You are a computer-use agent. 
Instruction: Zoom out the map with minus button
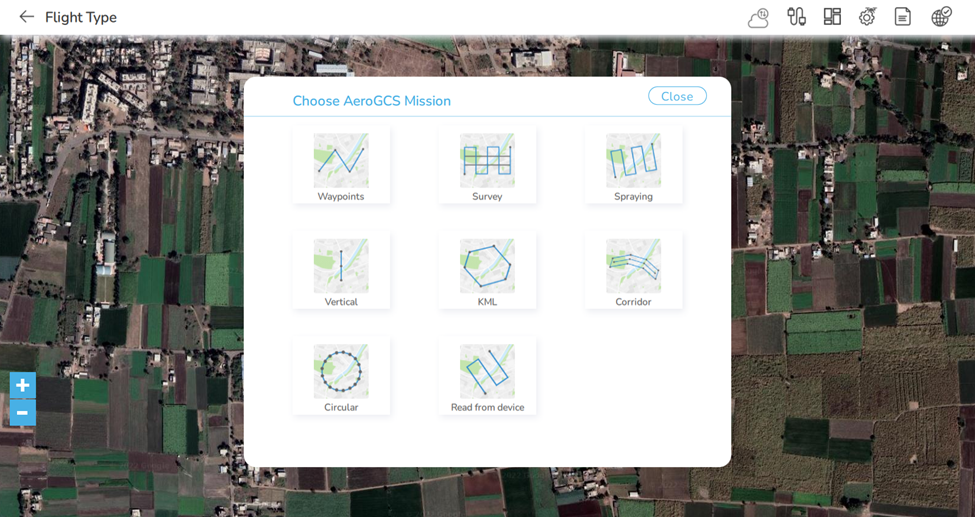pyautogui.click(x=22, y=412)
